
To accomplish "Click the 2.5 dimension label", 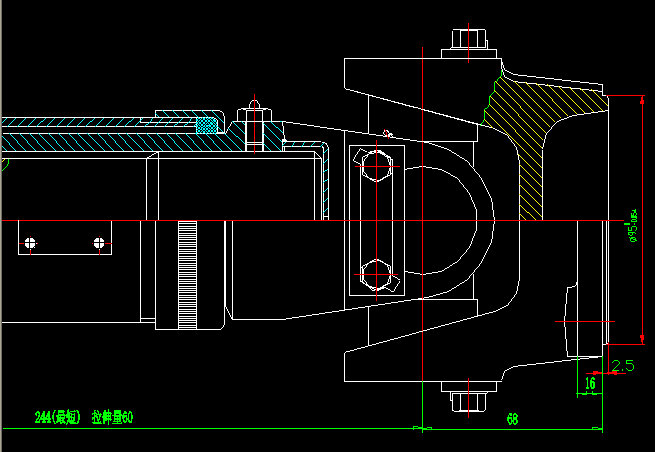I will [x=622, y=366].
